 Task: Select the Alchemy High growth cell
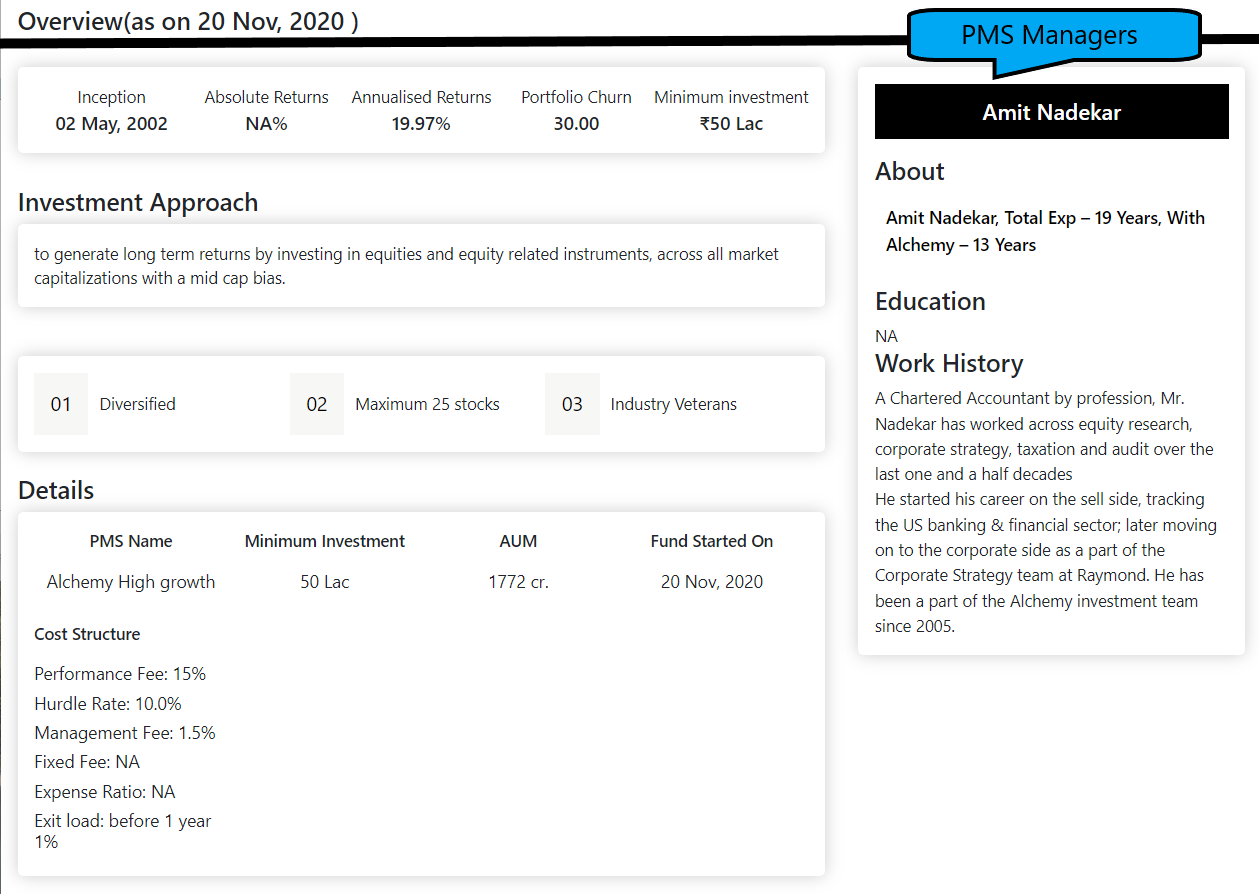click(131, 582)
